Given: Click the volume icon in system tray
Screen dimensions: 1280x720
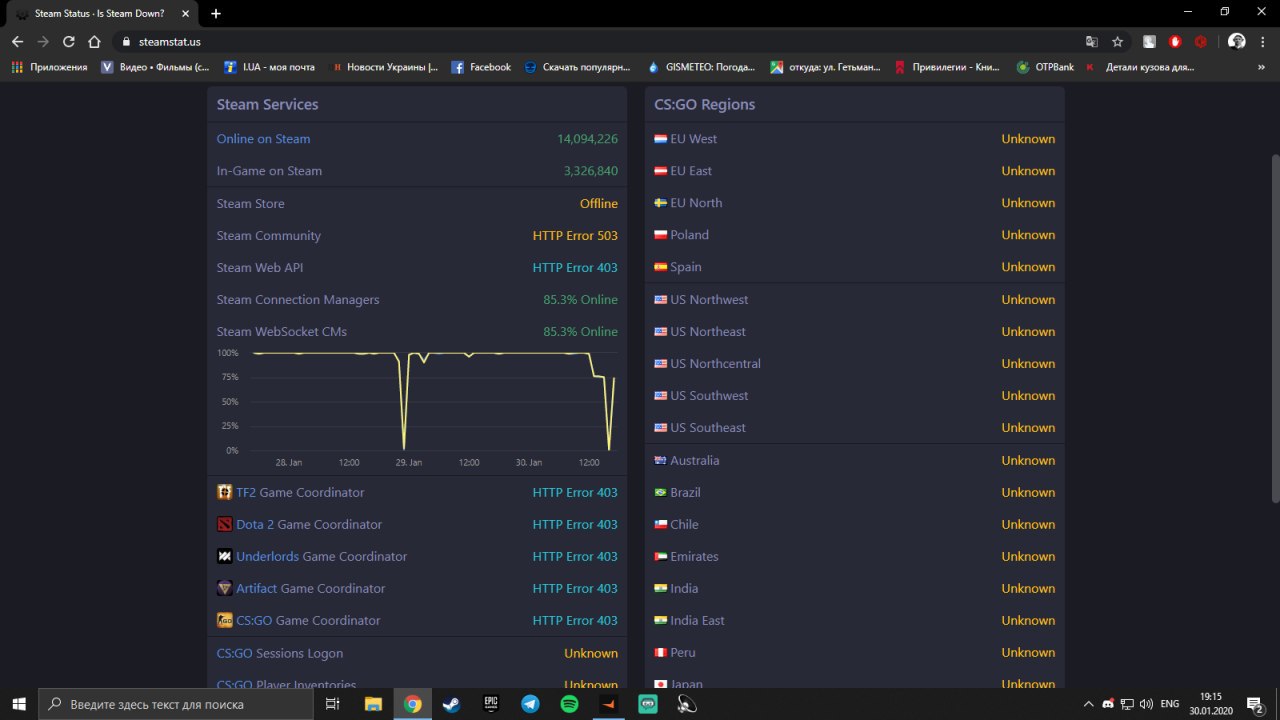Looking at the screenshot, I should pyautogui.click(x=1145, y=704).
